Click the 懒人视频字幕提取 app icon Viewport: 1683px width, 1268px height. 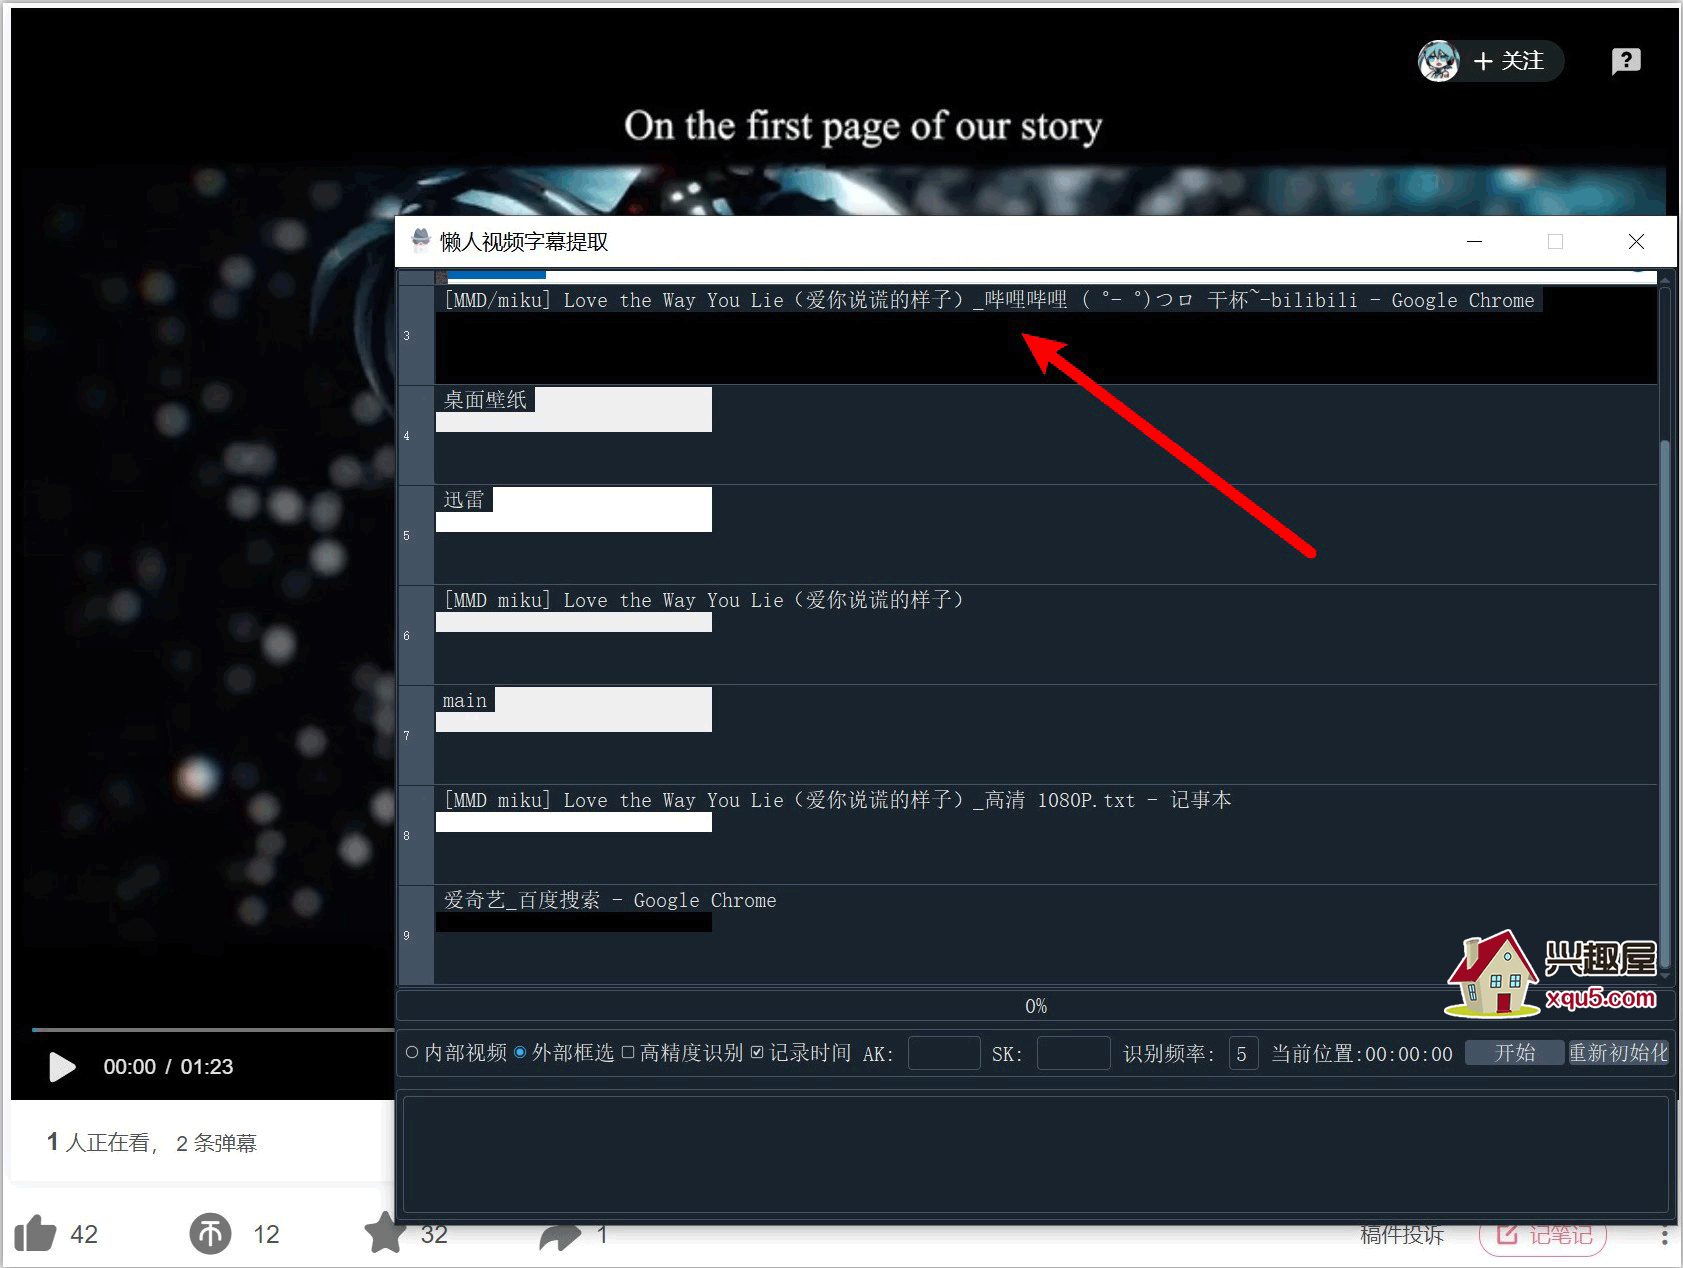pyautogui.click(x=421, y=240)
